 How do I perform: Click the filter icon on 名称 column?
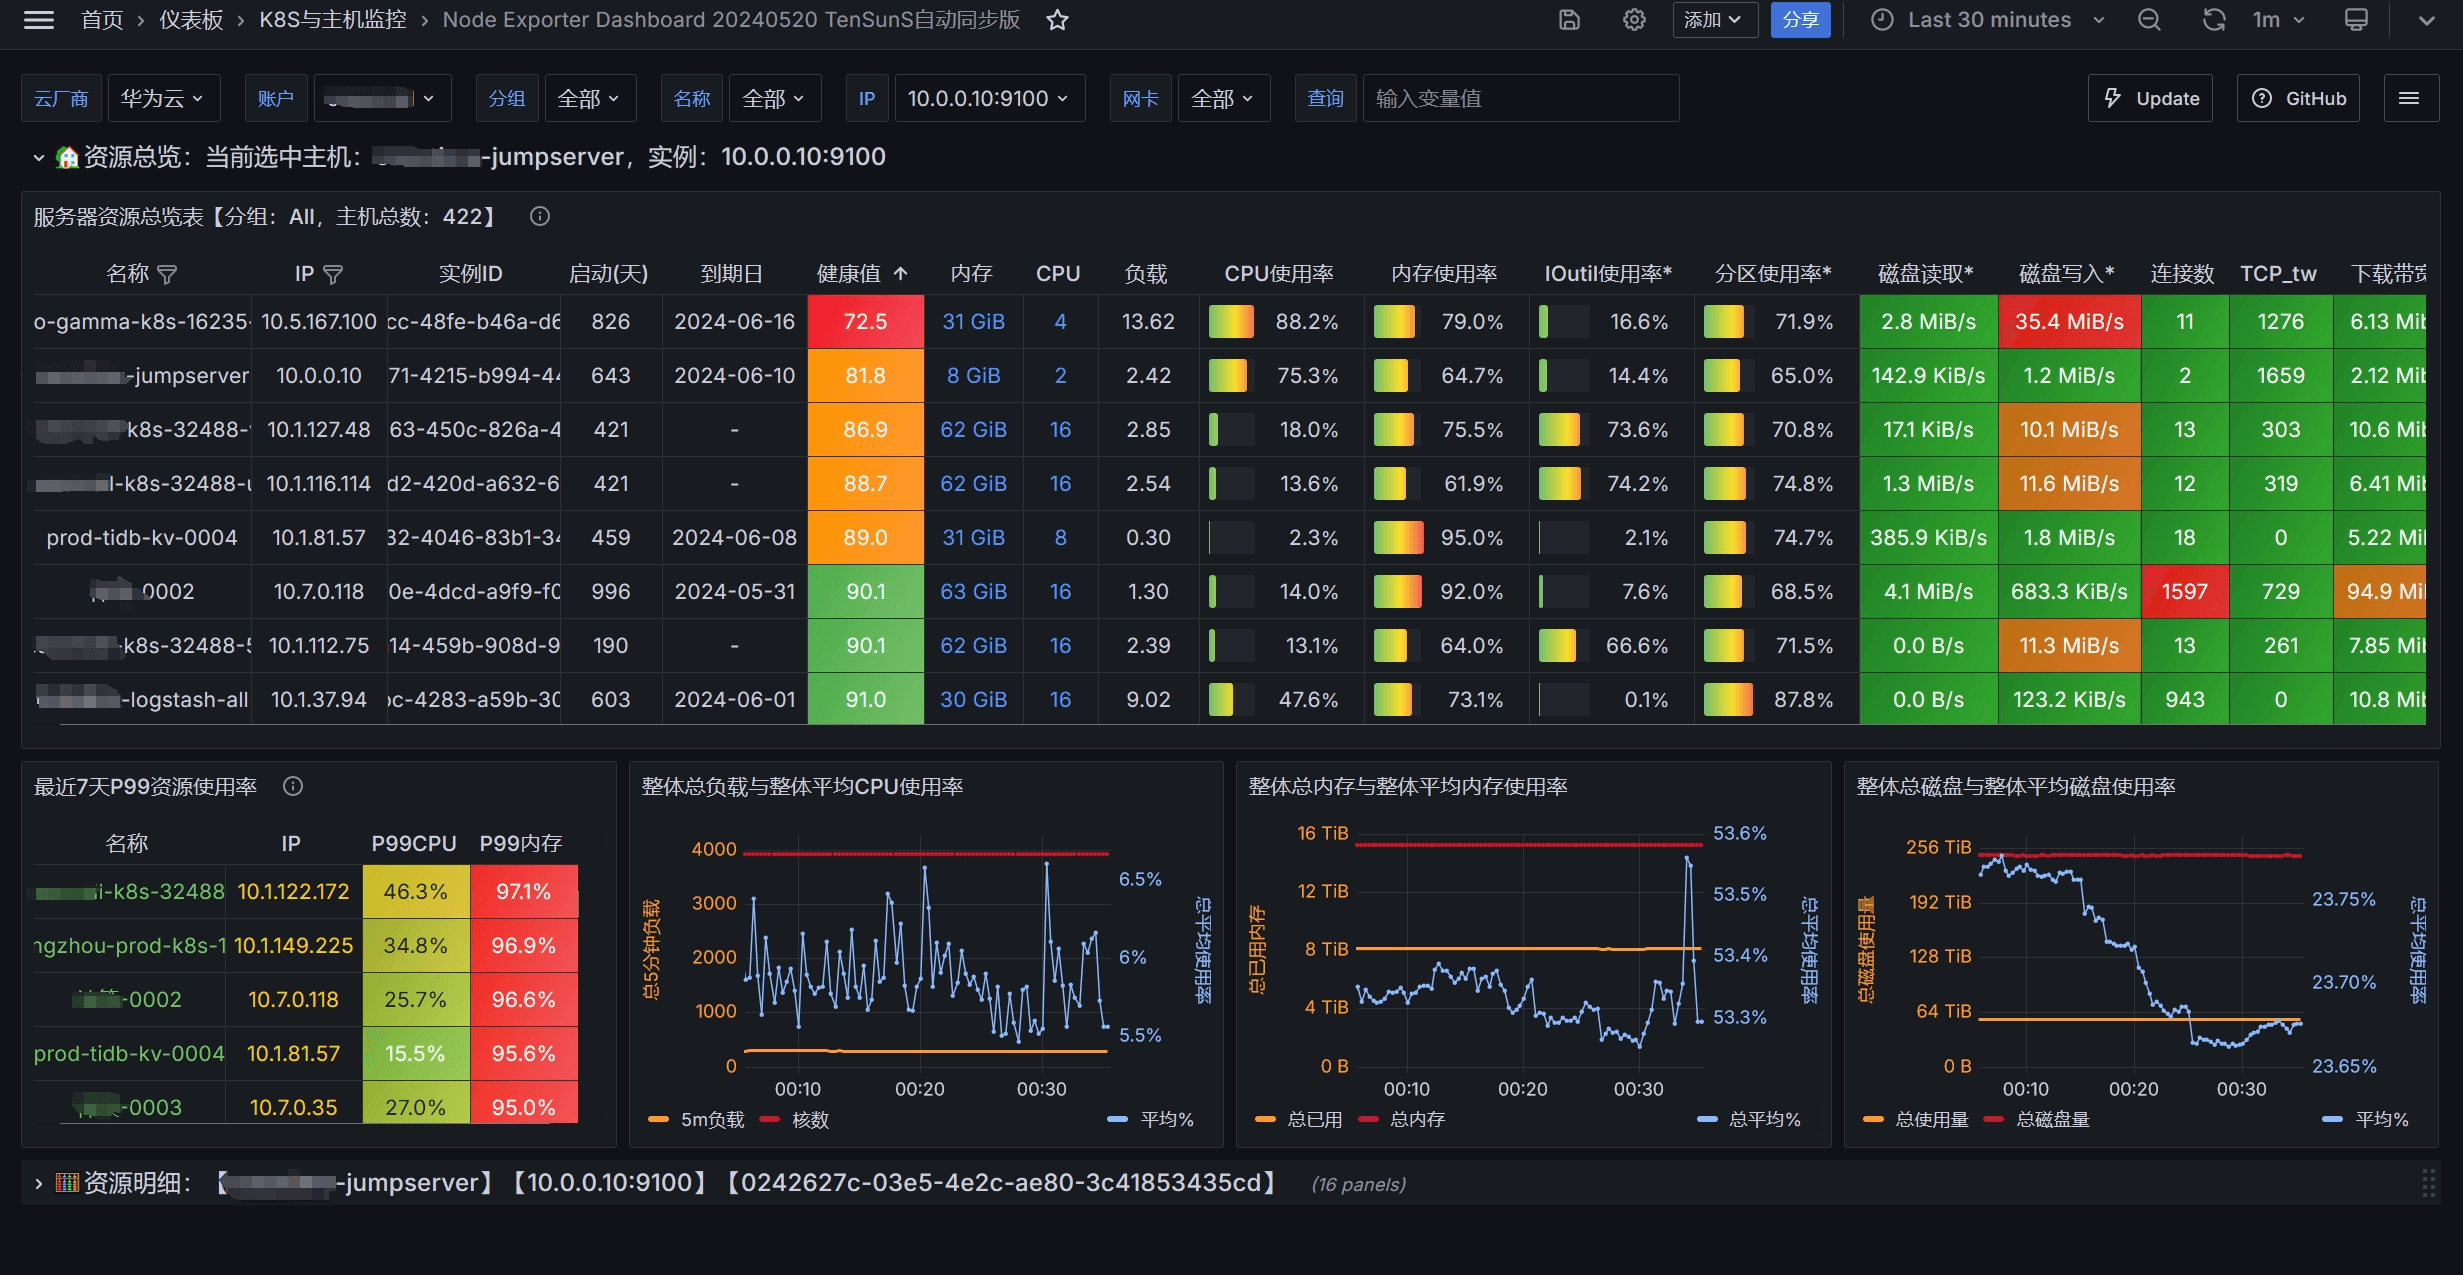click(x=167, y=274)
